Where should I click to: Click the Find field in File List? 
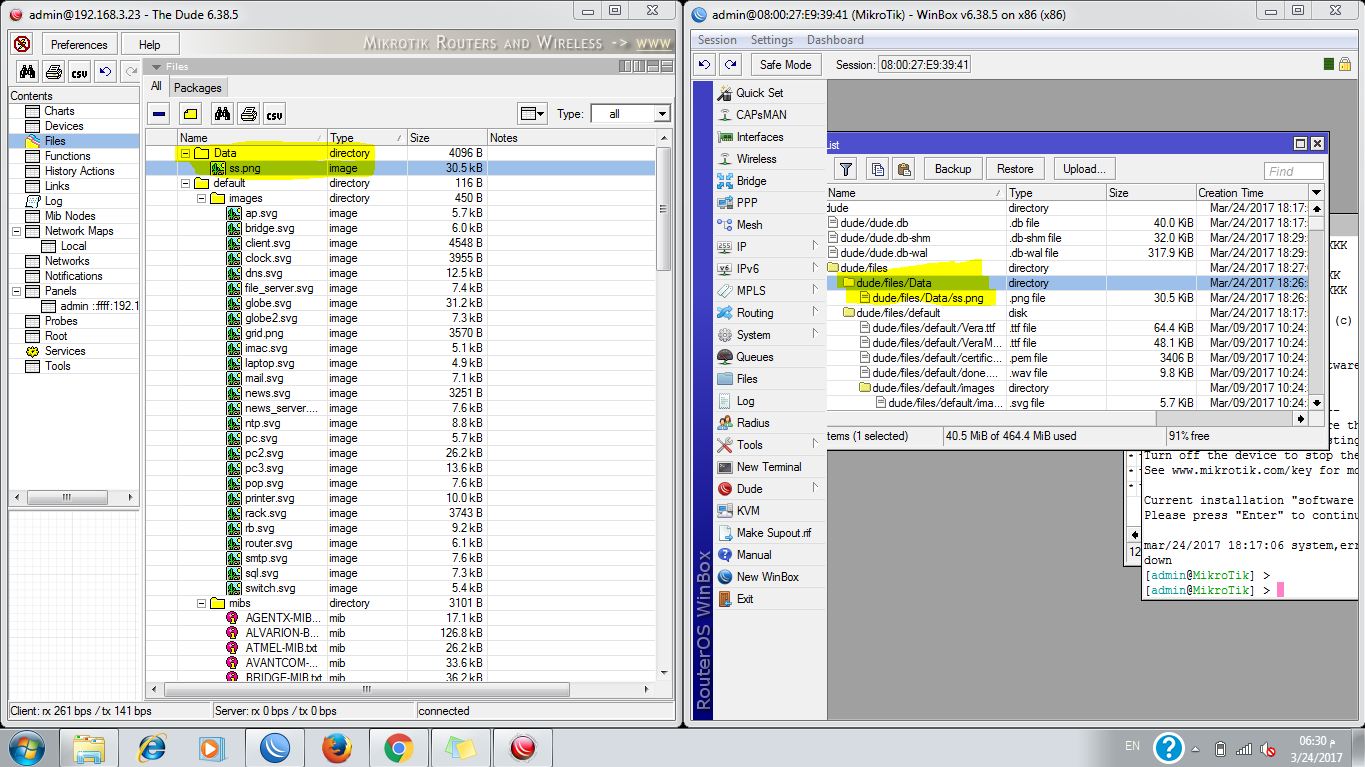pyautogui.click(x=1293, y=171)
